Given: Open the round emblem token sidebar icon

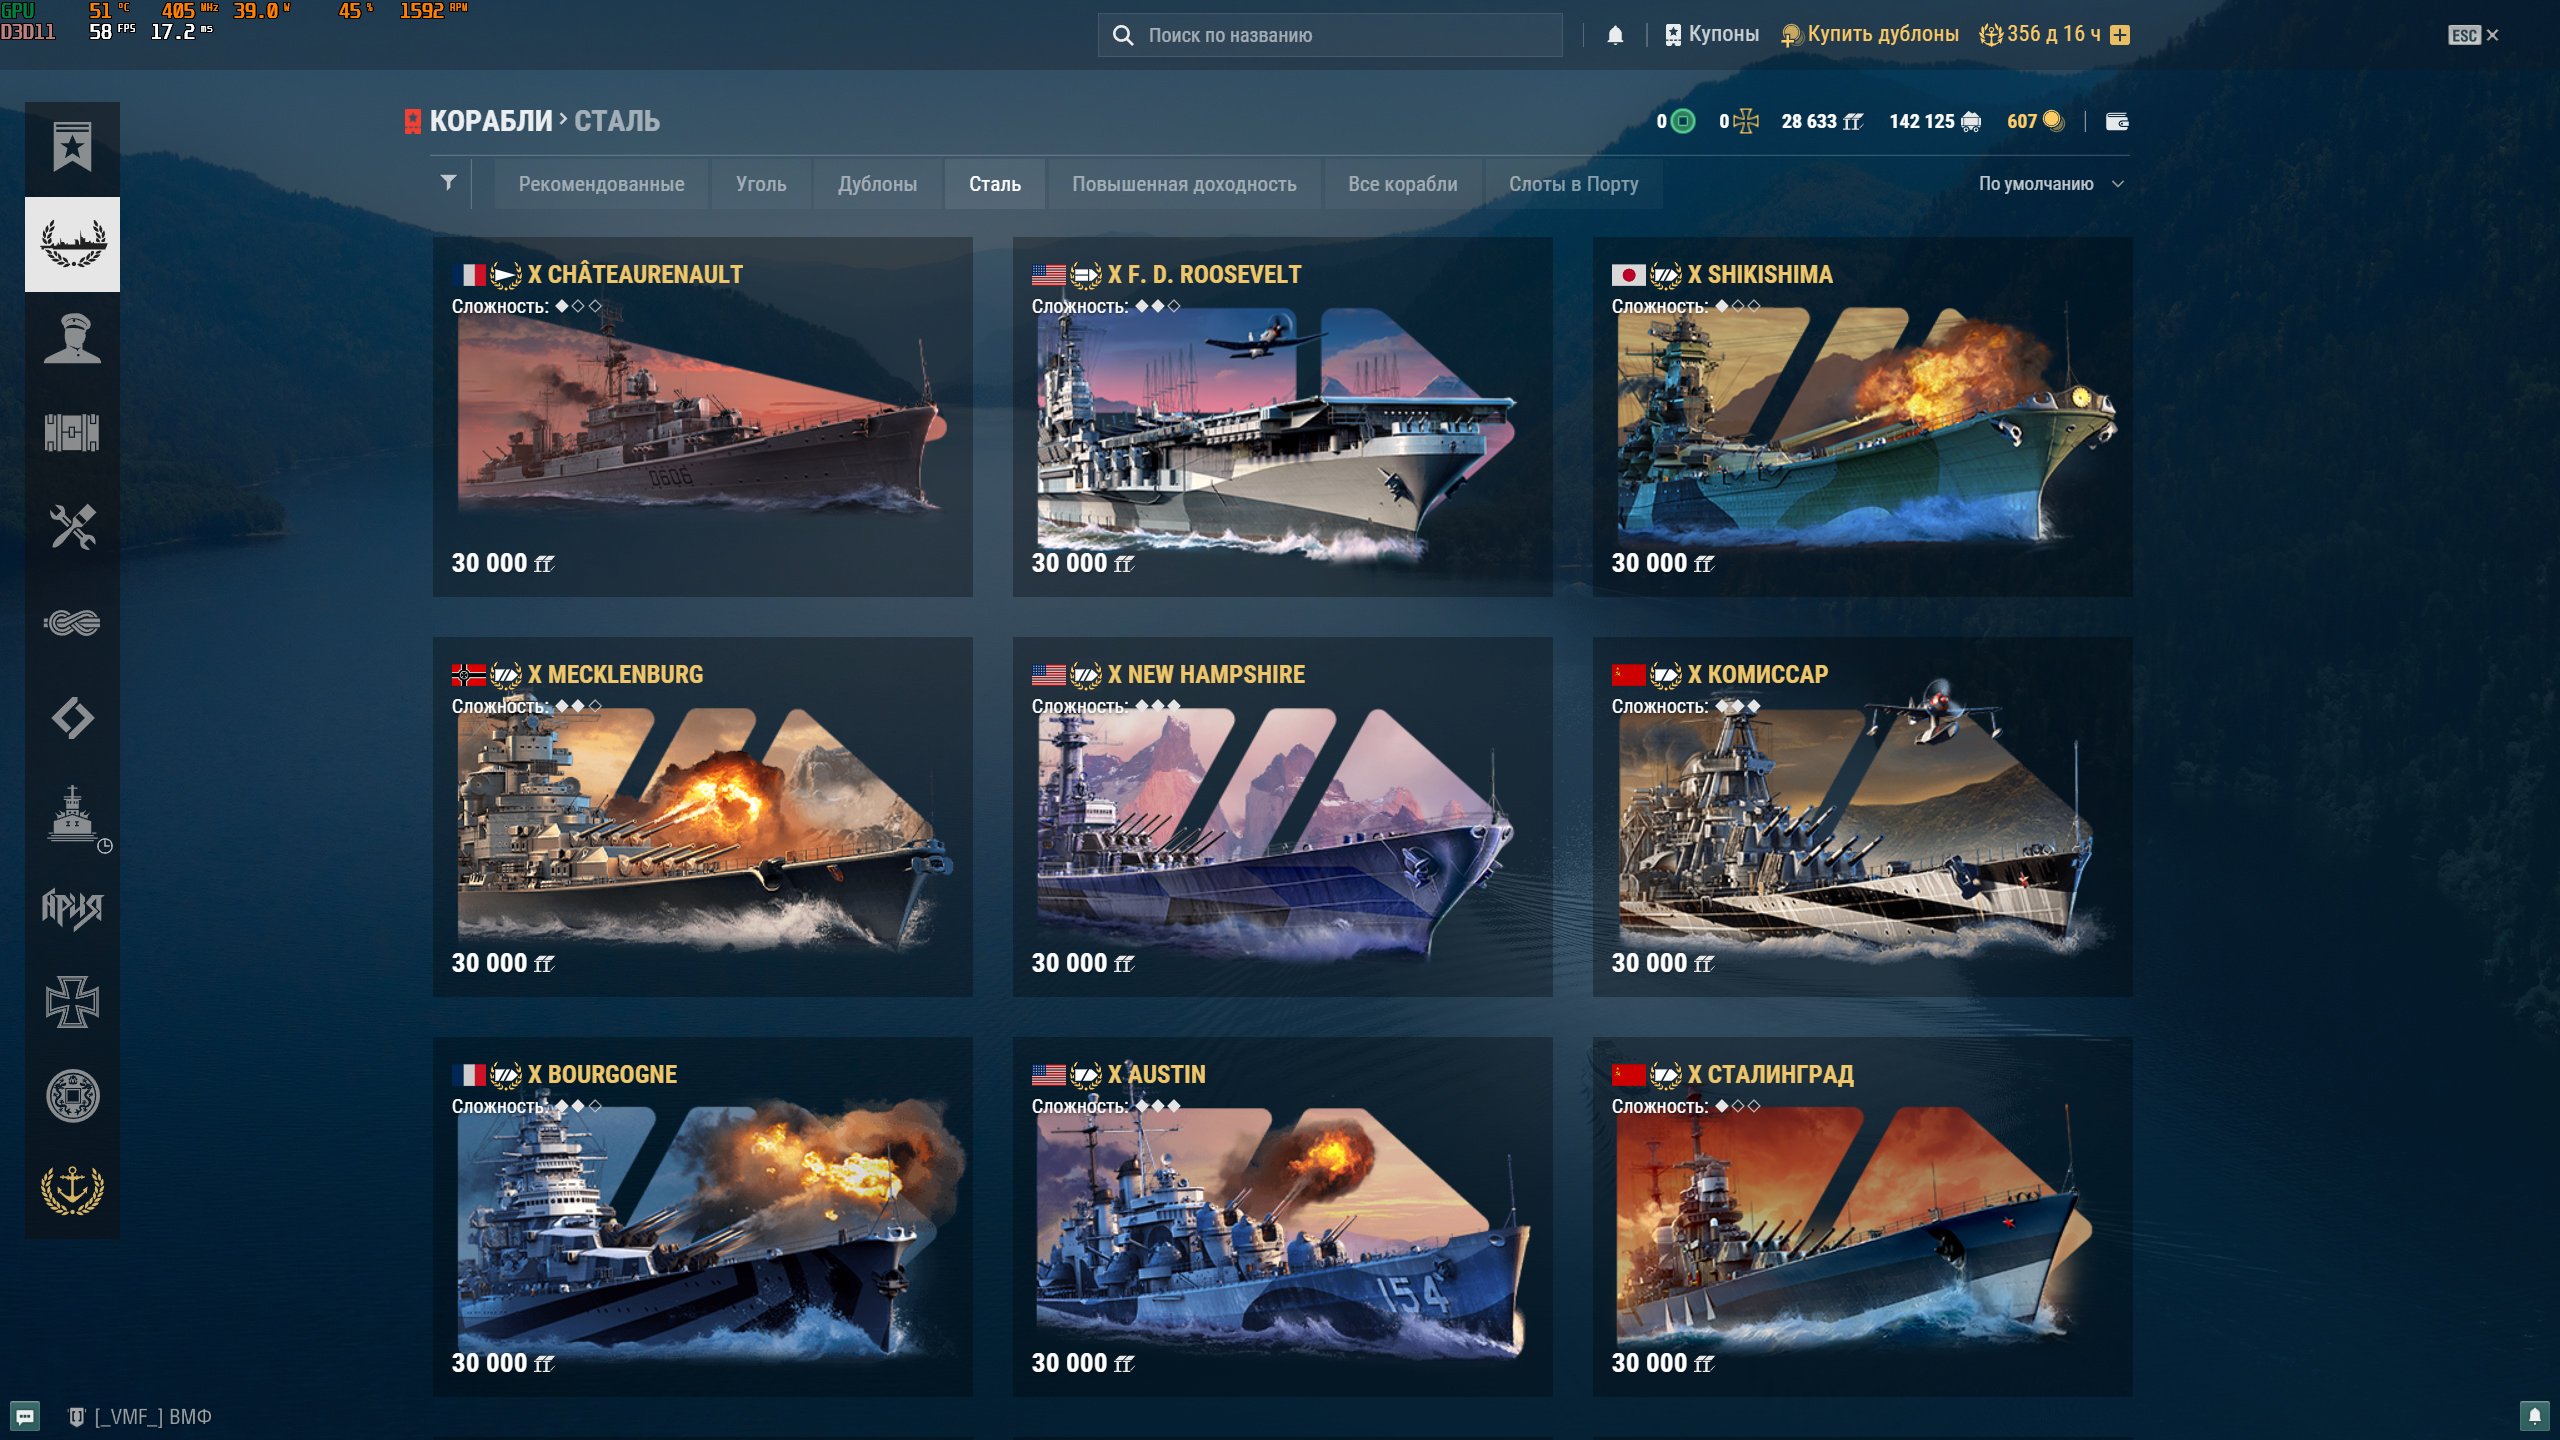Looking at the screenshot, I should (72, 1096).
